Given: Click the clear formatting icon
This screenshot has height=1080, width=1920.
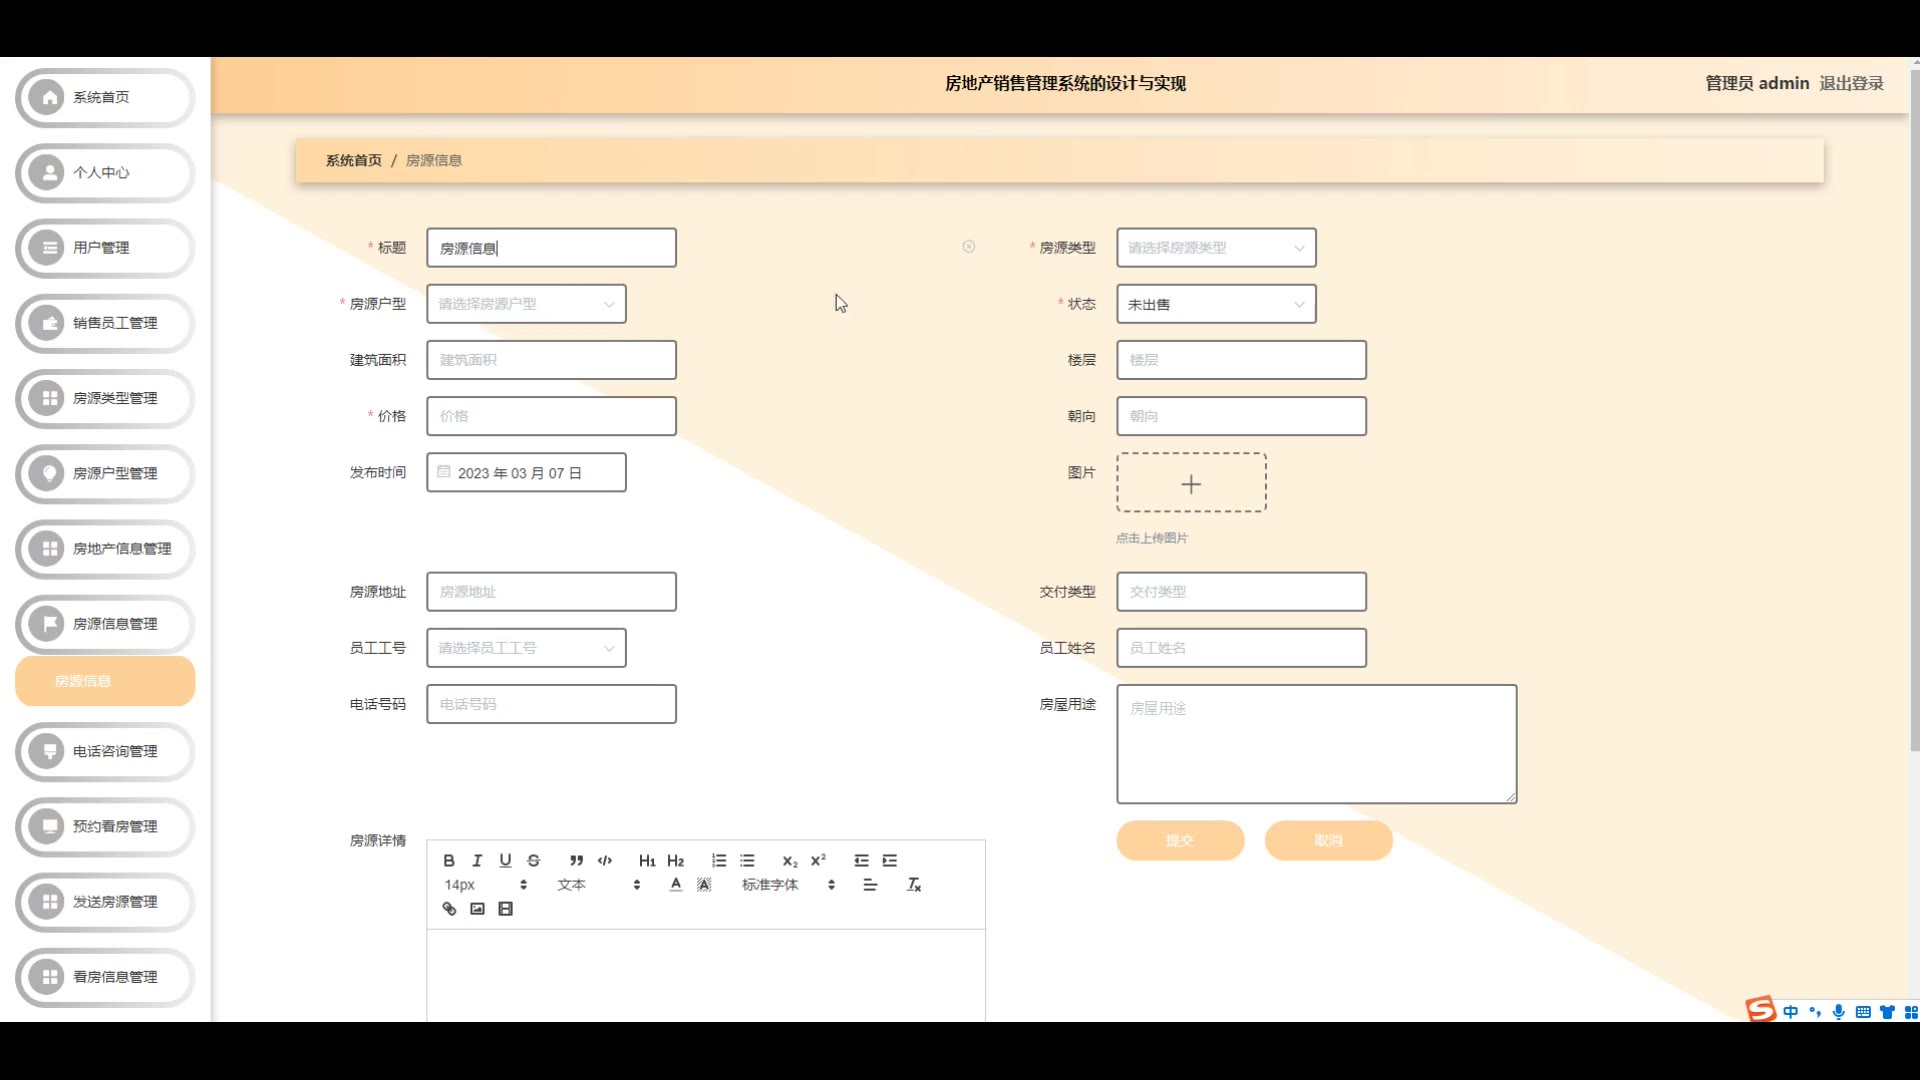Looking at the screenshot, I should pyautogui.click(x=914, y=885).
